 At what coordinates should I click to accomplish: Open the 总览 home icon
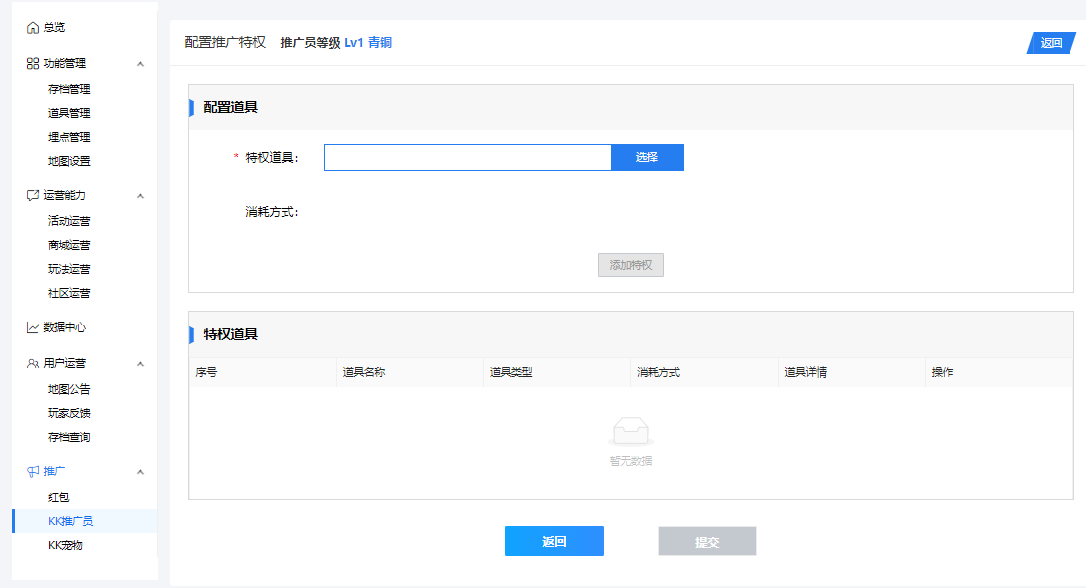point(33,28)
